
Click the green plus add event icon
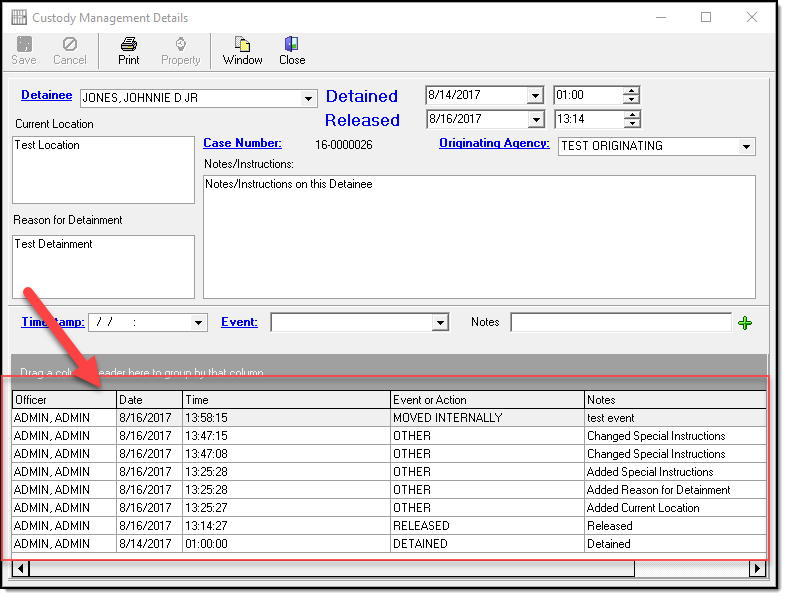coord(744,323)
